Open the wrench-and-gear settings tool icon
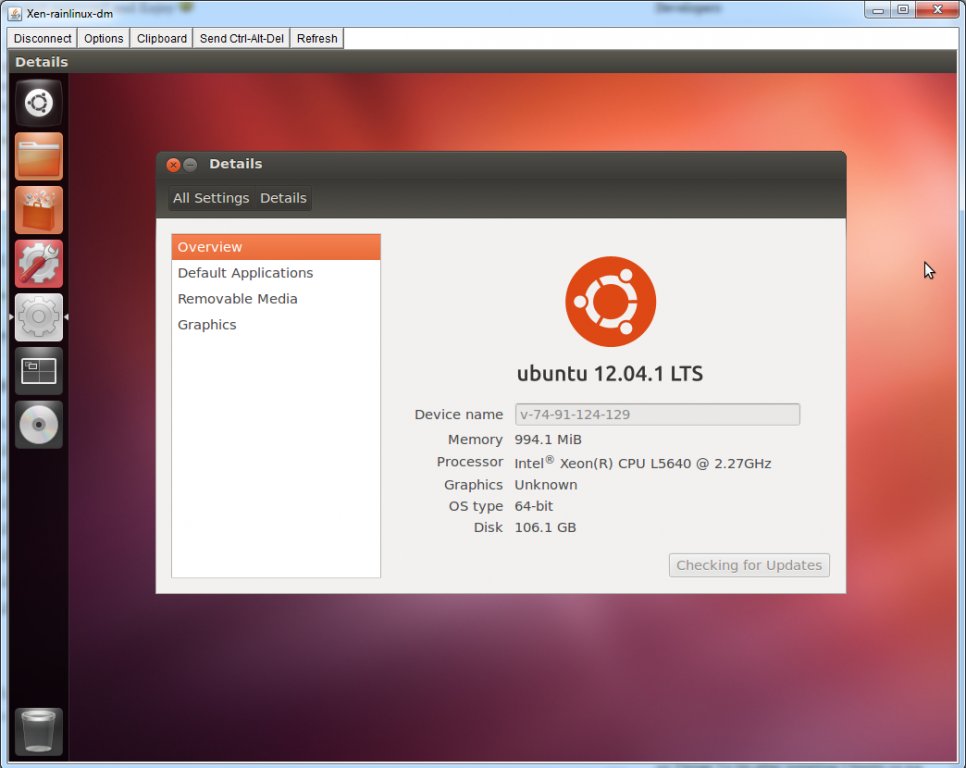966x768 pixels. [x=39, y=264]
